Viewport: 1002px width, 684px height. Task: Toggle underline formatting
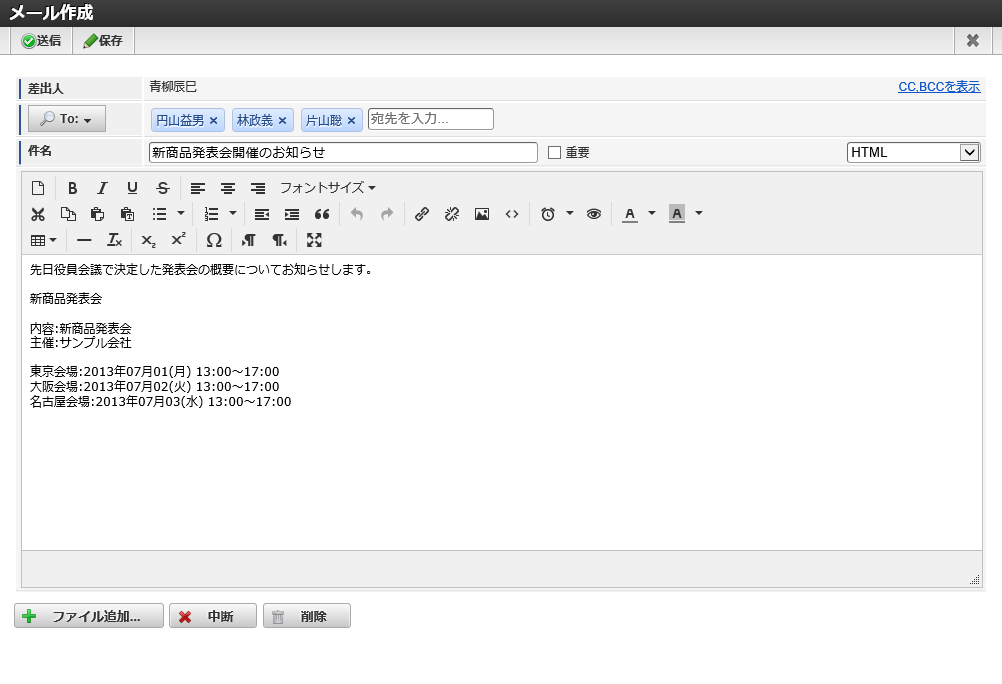(132, 188)
